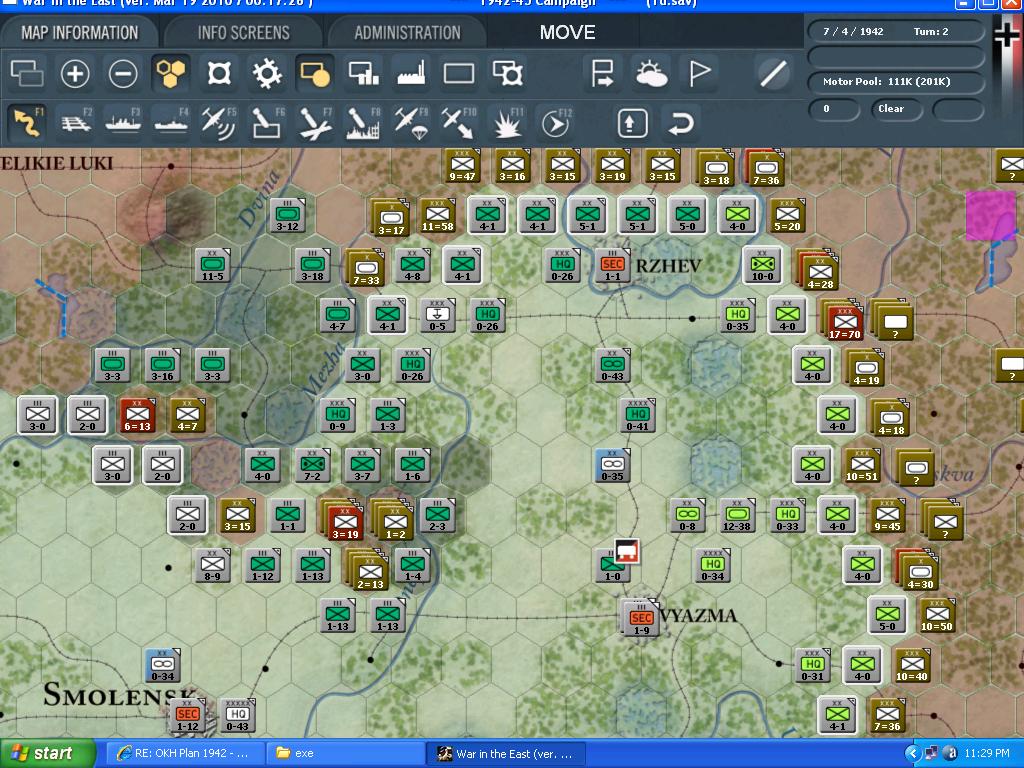Image resolution: width=1024 pixels, height=768 pixels.
Task: Zoom in the map with plus icon
Action: tap(74, 73)
